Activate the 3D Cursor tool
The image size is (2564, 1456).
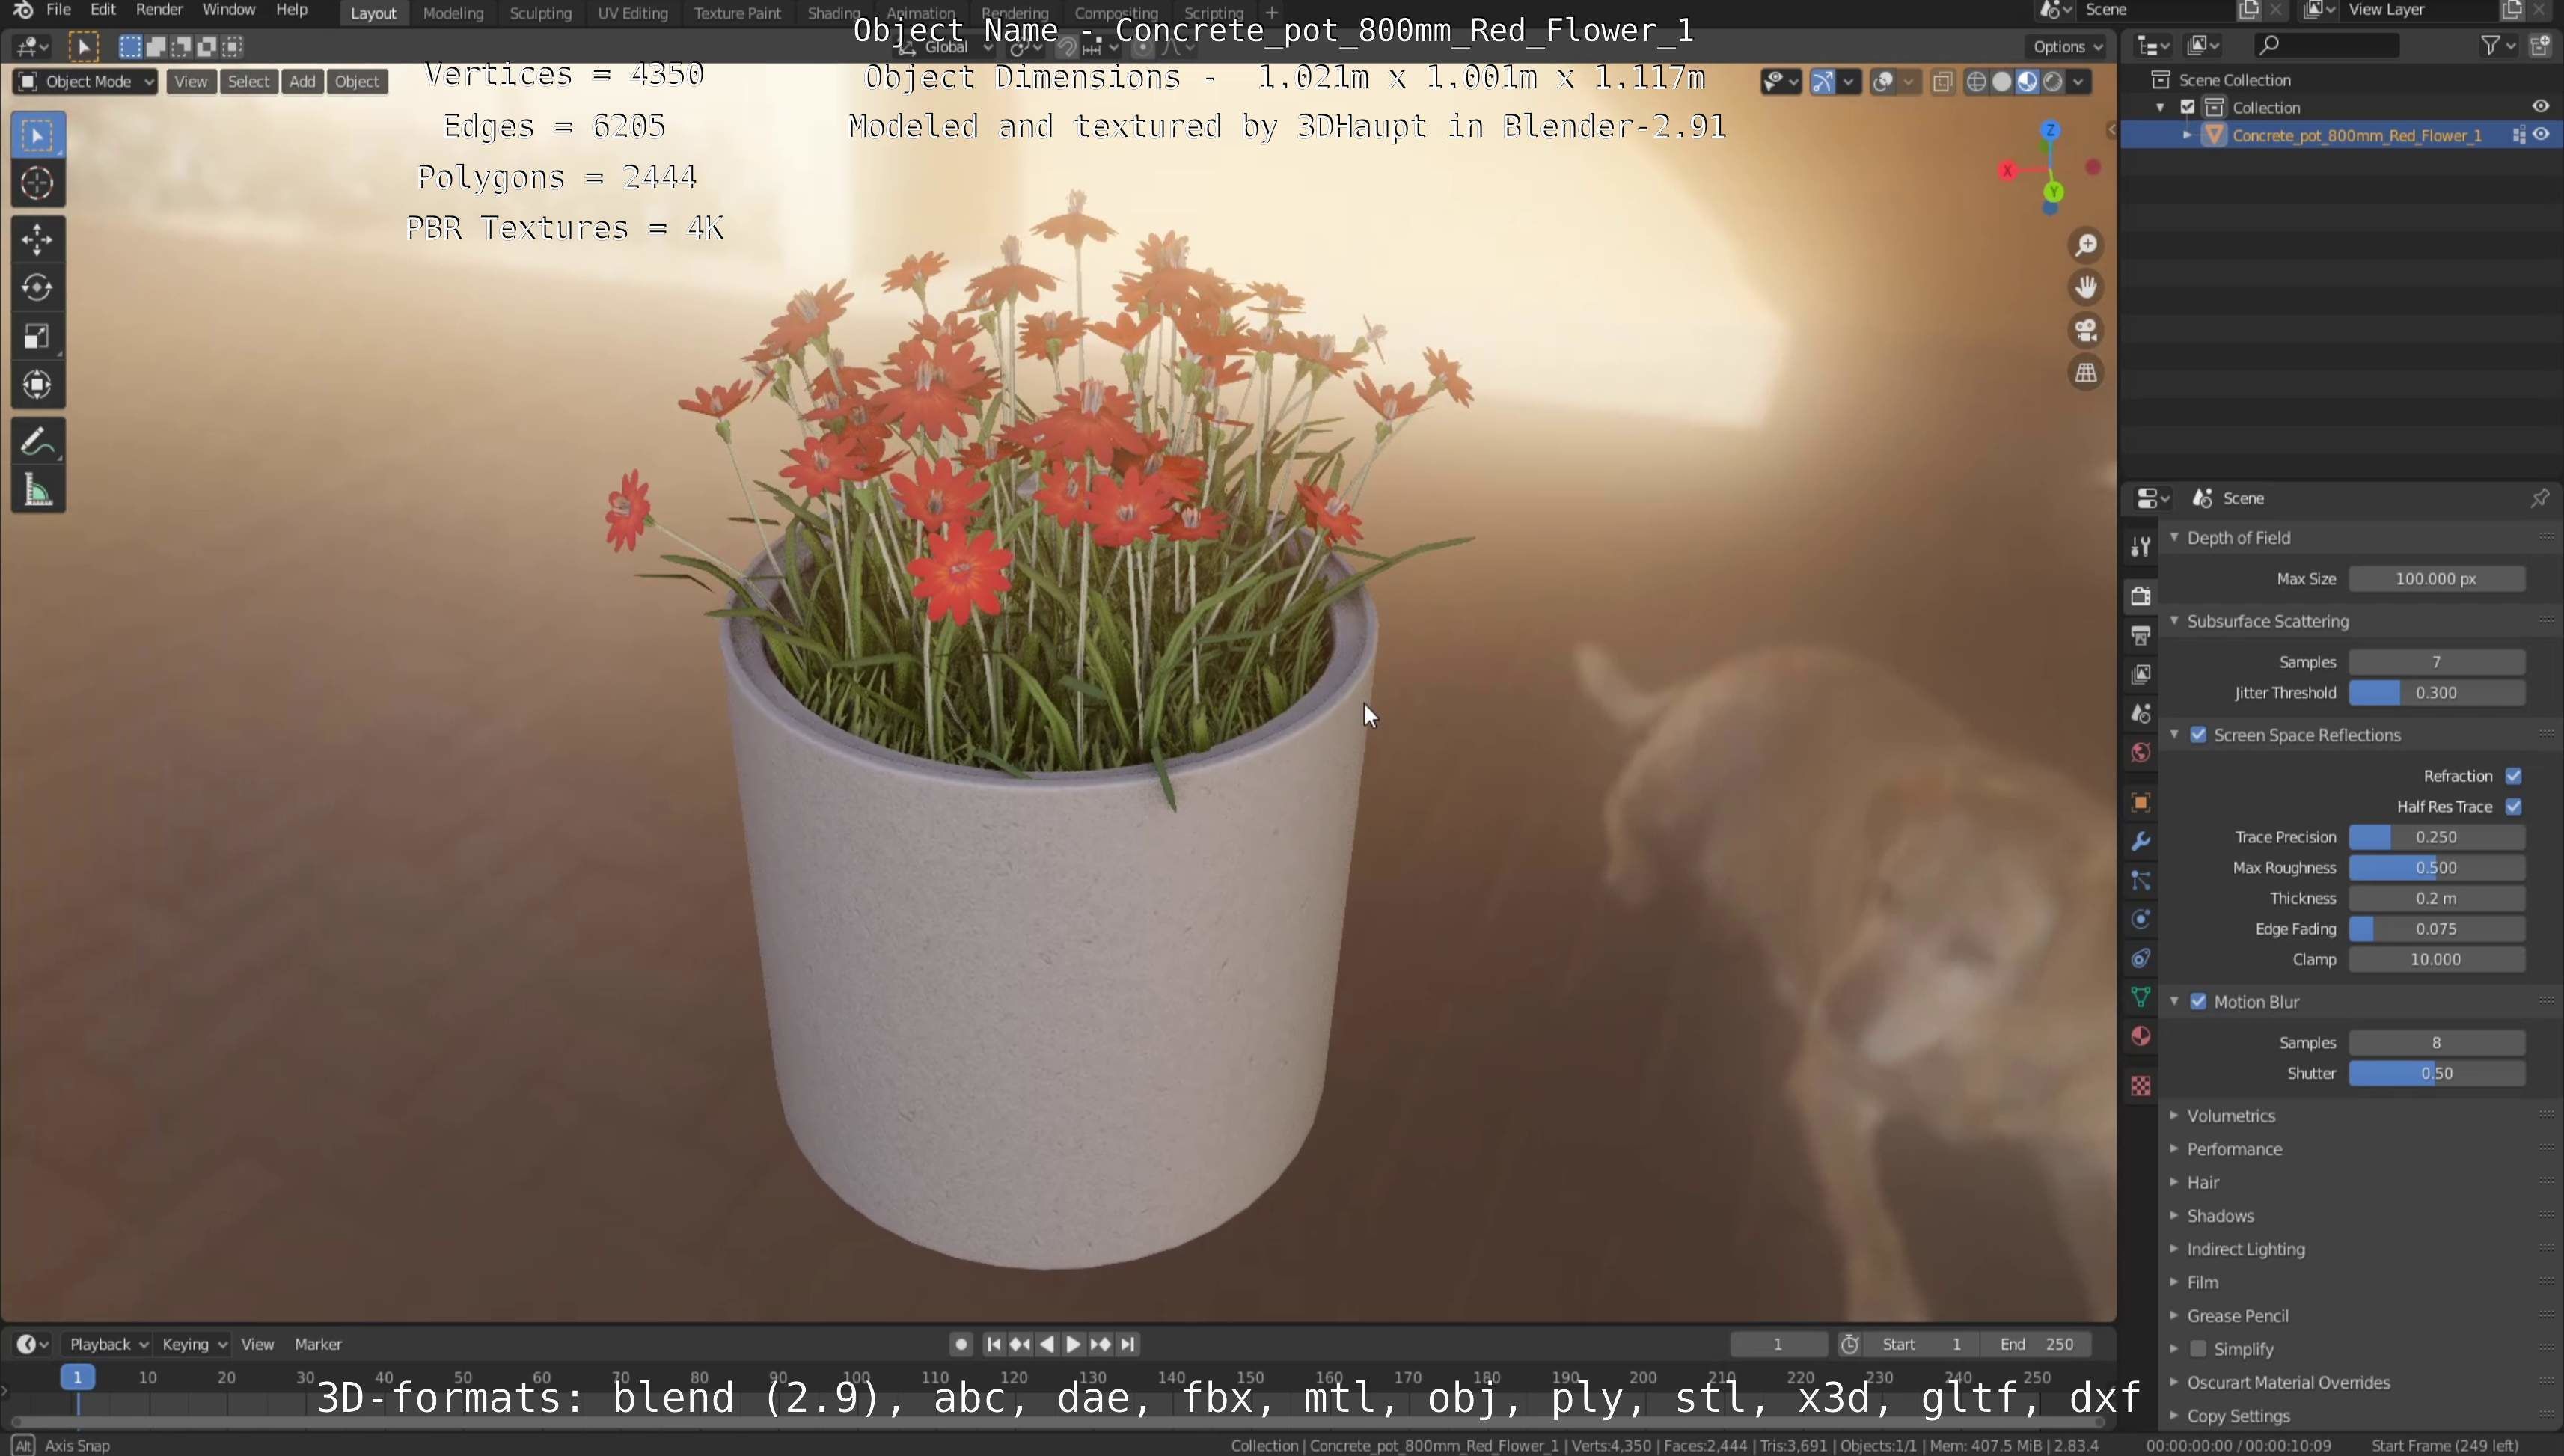(x=38, y=183)
